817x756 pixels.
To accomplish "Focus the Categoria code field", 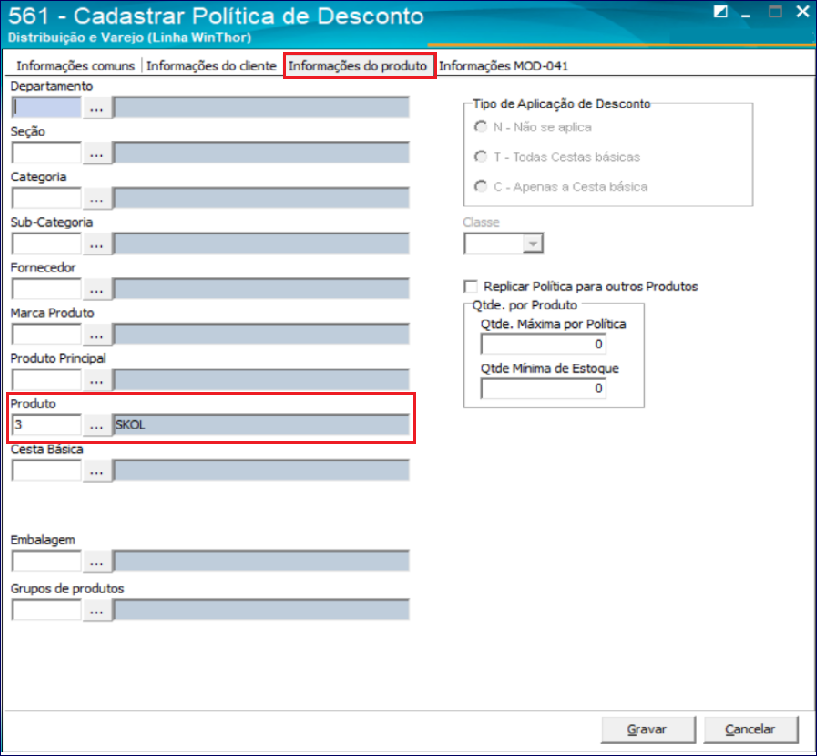I will point(46,199).
